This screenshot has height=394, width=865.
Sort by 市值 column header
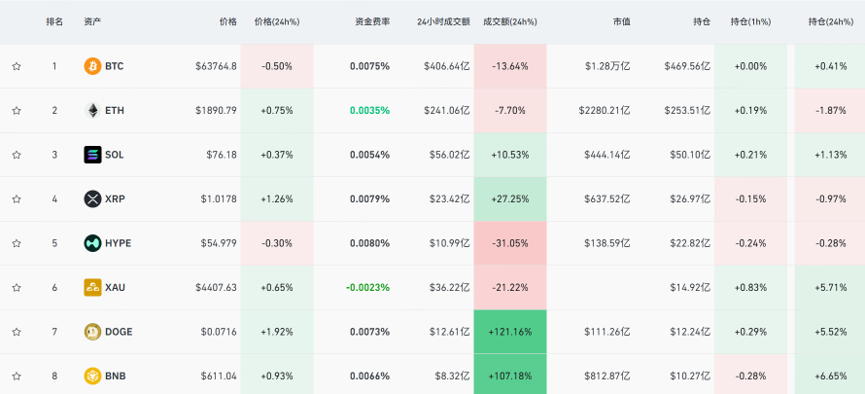622,22
